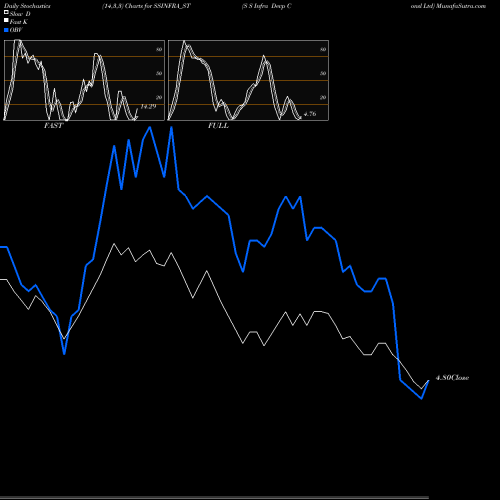Click the 4.76 value in FULL chart
The width and height of the screenshot is (500, 500).
pos(310,114)
